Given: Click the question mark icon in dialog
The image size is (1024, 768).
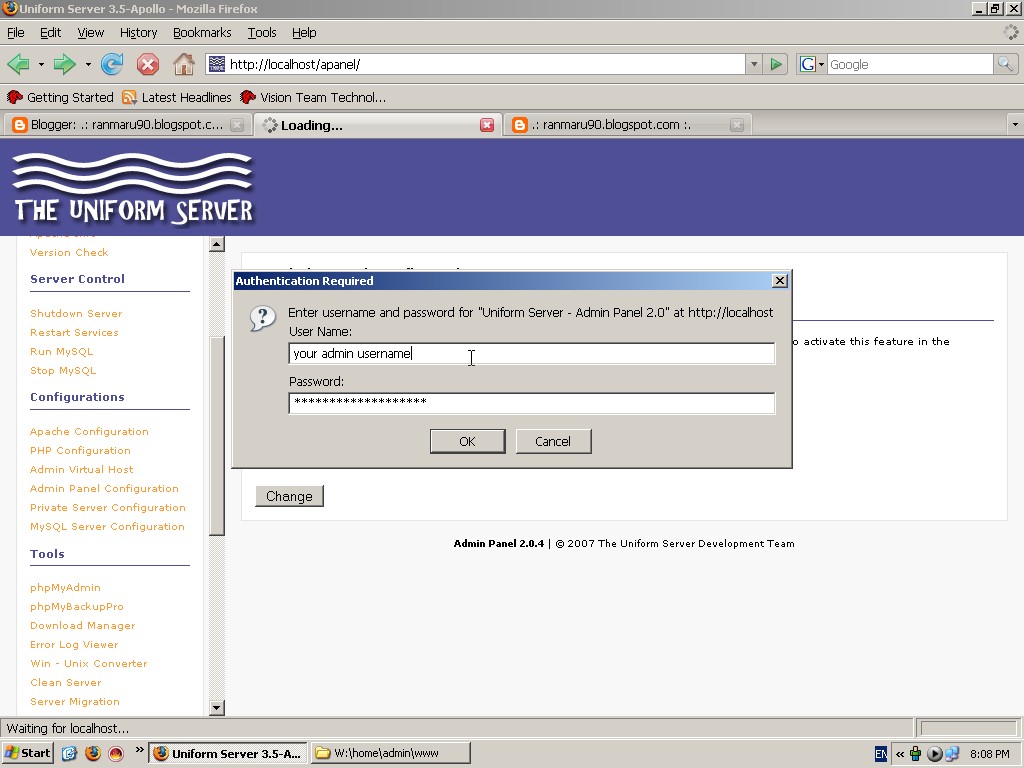Looking at the screenshot, I should (263, 319).
